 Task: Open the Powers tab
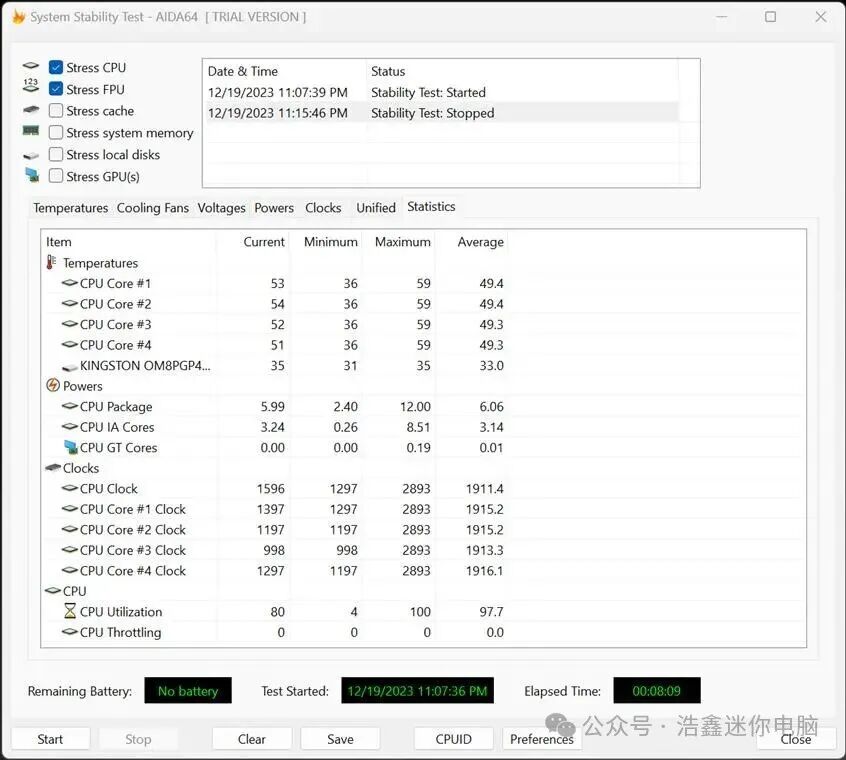coord(274,208)
